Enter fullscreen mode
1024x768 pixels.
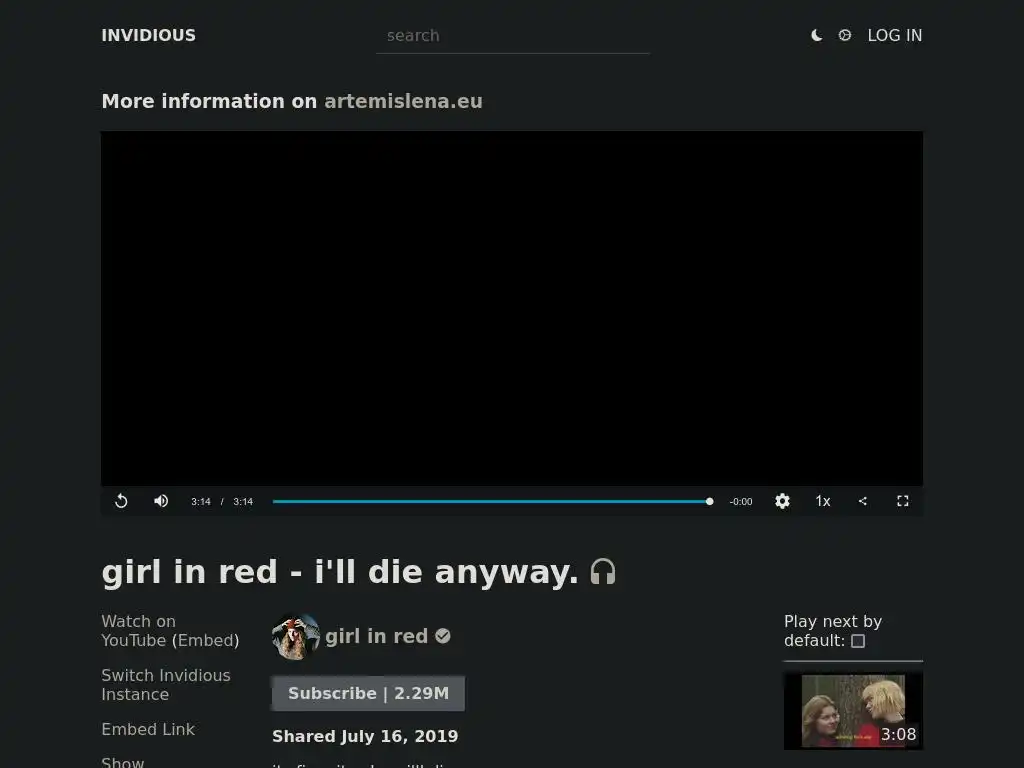click(x=903, y=501)
